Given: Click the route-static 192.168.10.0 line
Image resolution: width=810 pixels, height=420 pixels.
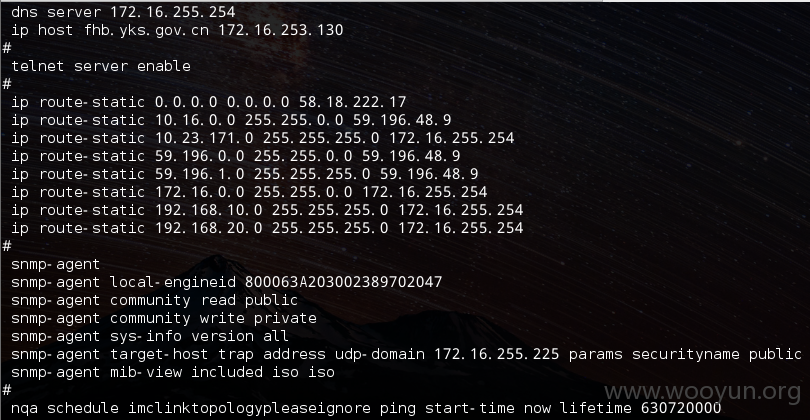Looking at the screenshot, I should coord(267,210).
